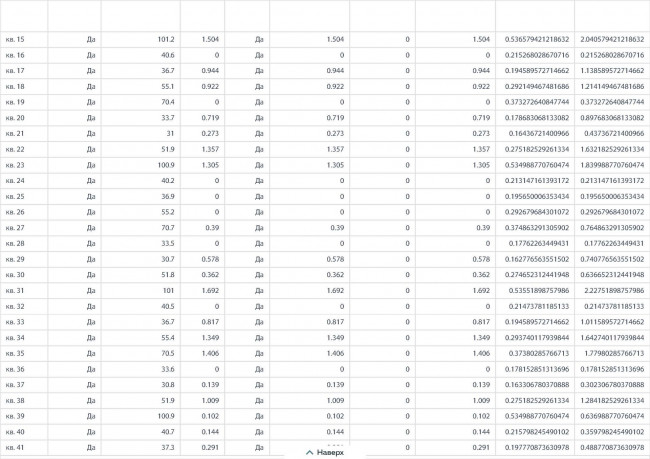
Task: Select the кв. 27 row label
Action: [x=15, y=228]
